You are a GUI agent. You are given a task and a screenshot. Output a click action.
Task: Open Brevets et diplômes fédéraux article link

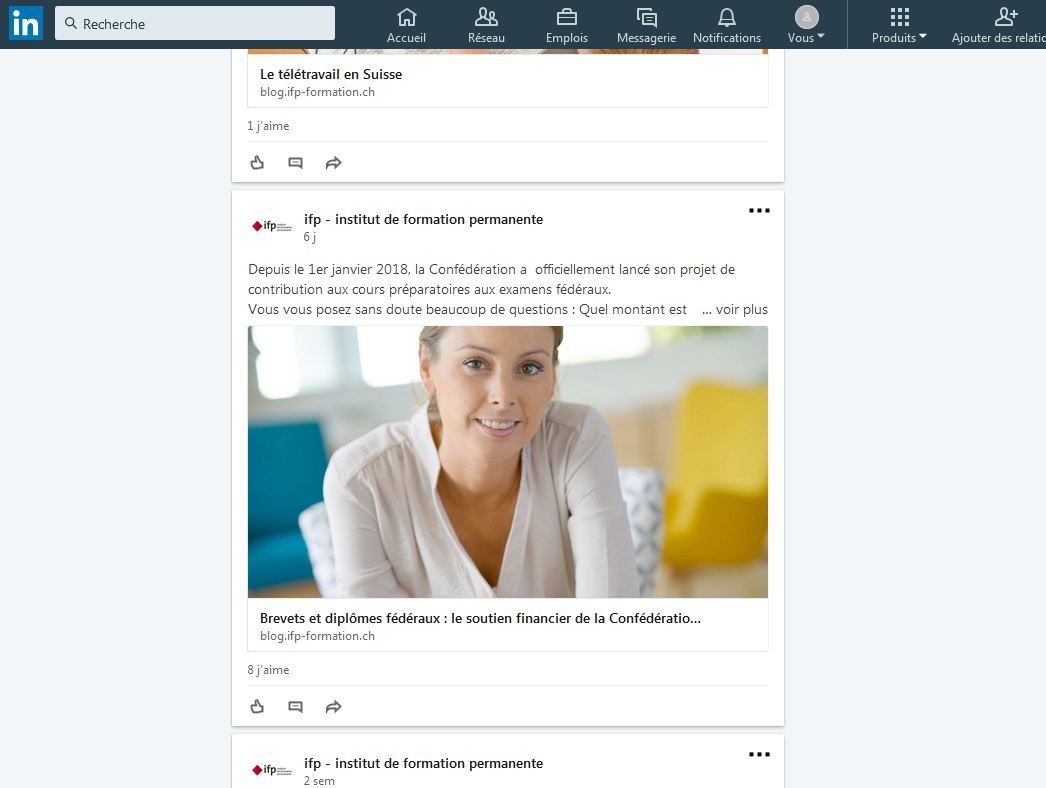(x=480, y=618)
